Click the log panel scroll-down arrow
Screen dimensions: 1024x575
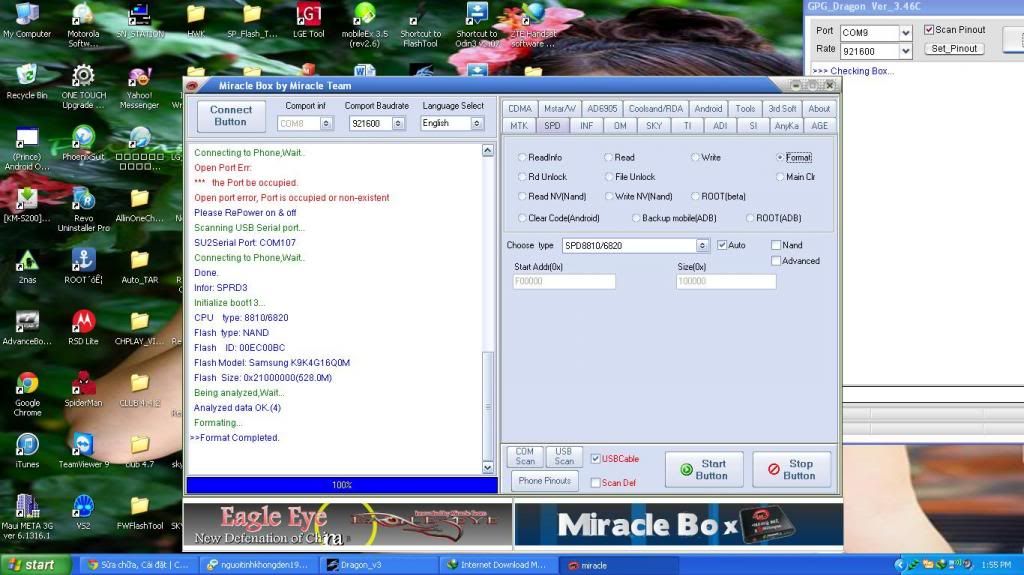click(x=487, y=467)
